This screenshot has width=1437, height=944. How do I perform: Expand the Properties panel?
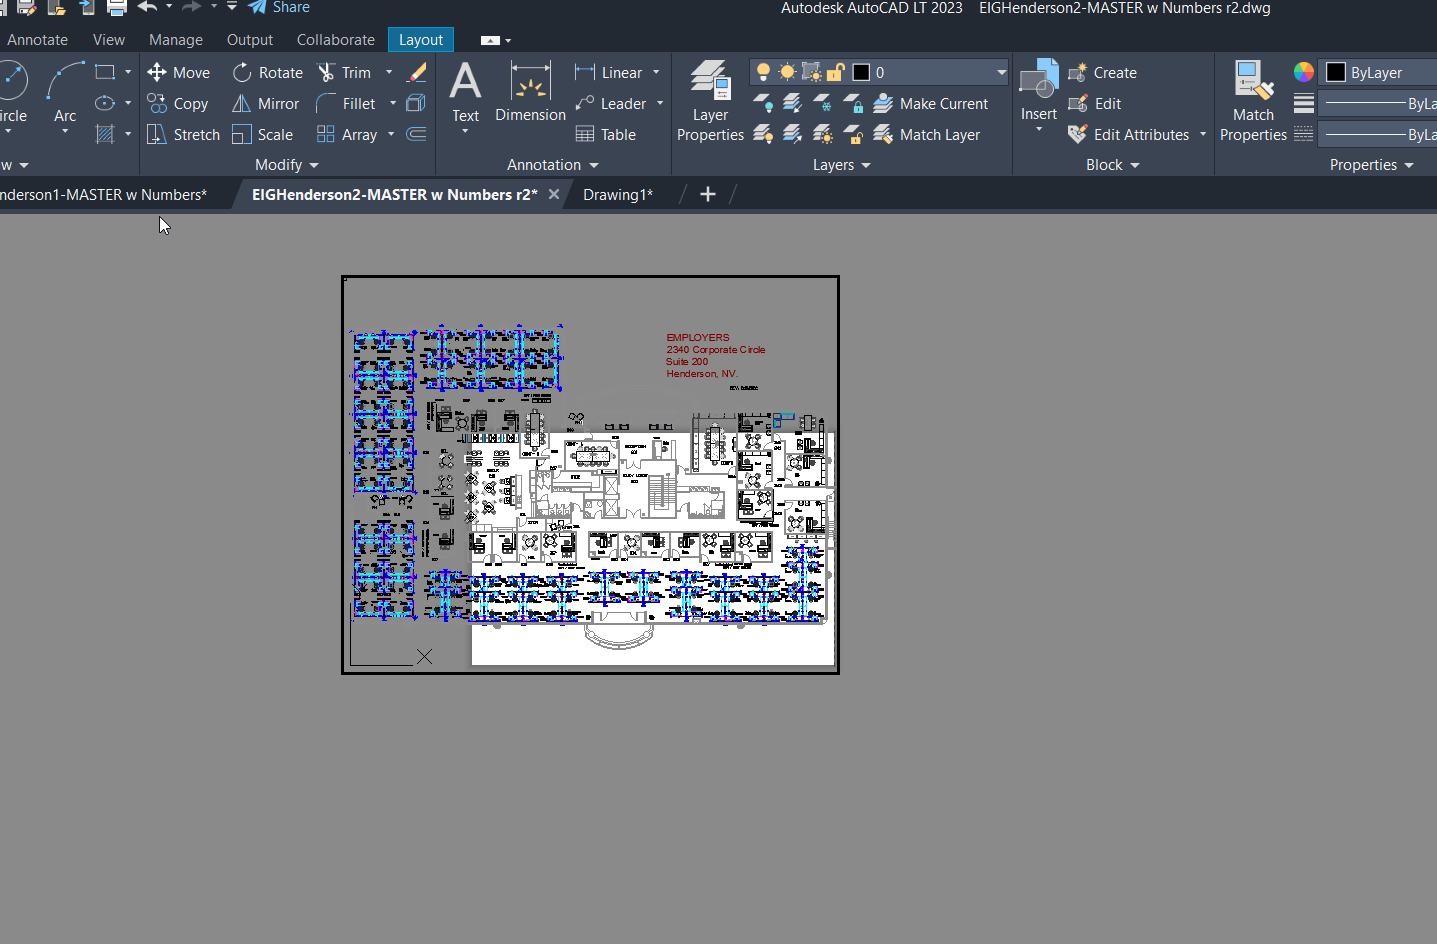click(x=1372, y=165)
